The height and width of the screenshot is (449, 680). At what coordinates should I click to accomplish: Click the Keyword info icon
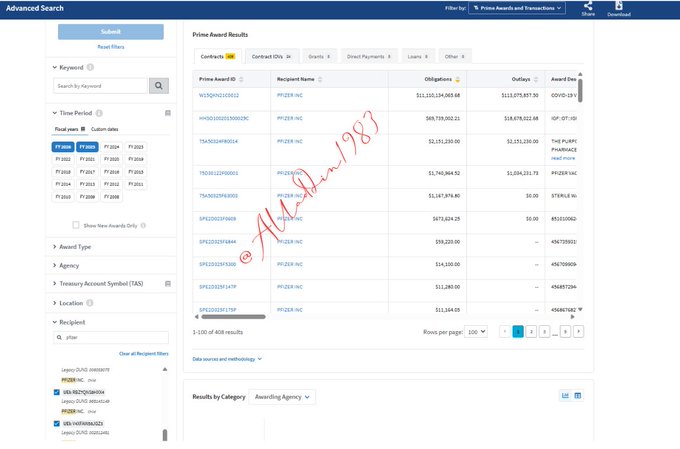90,68
